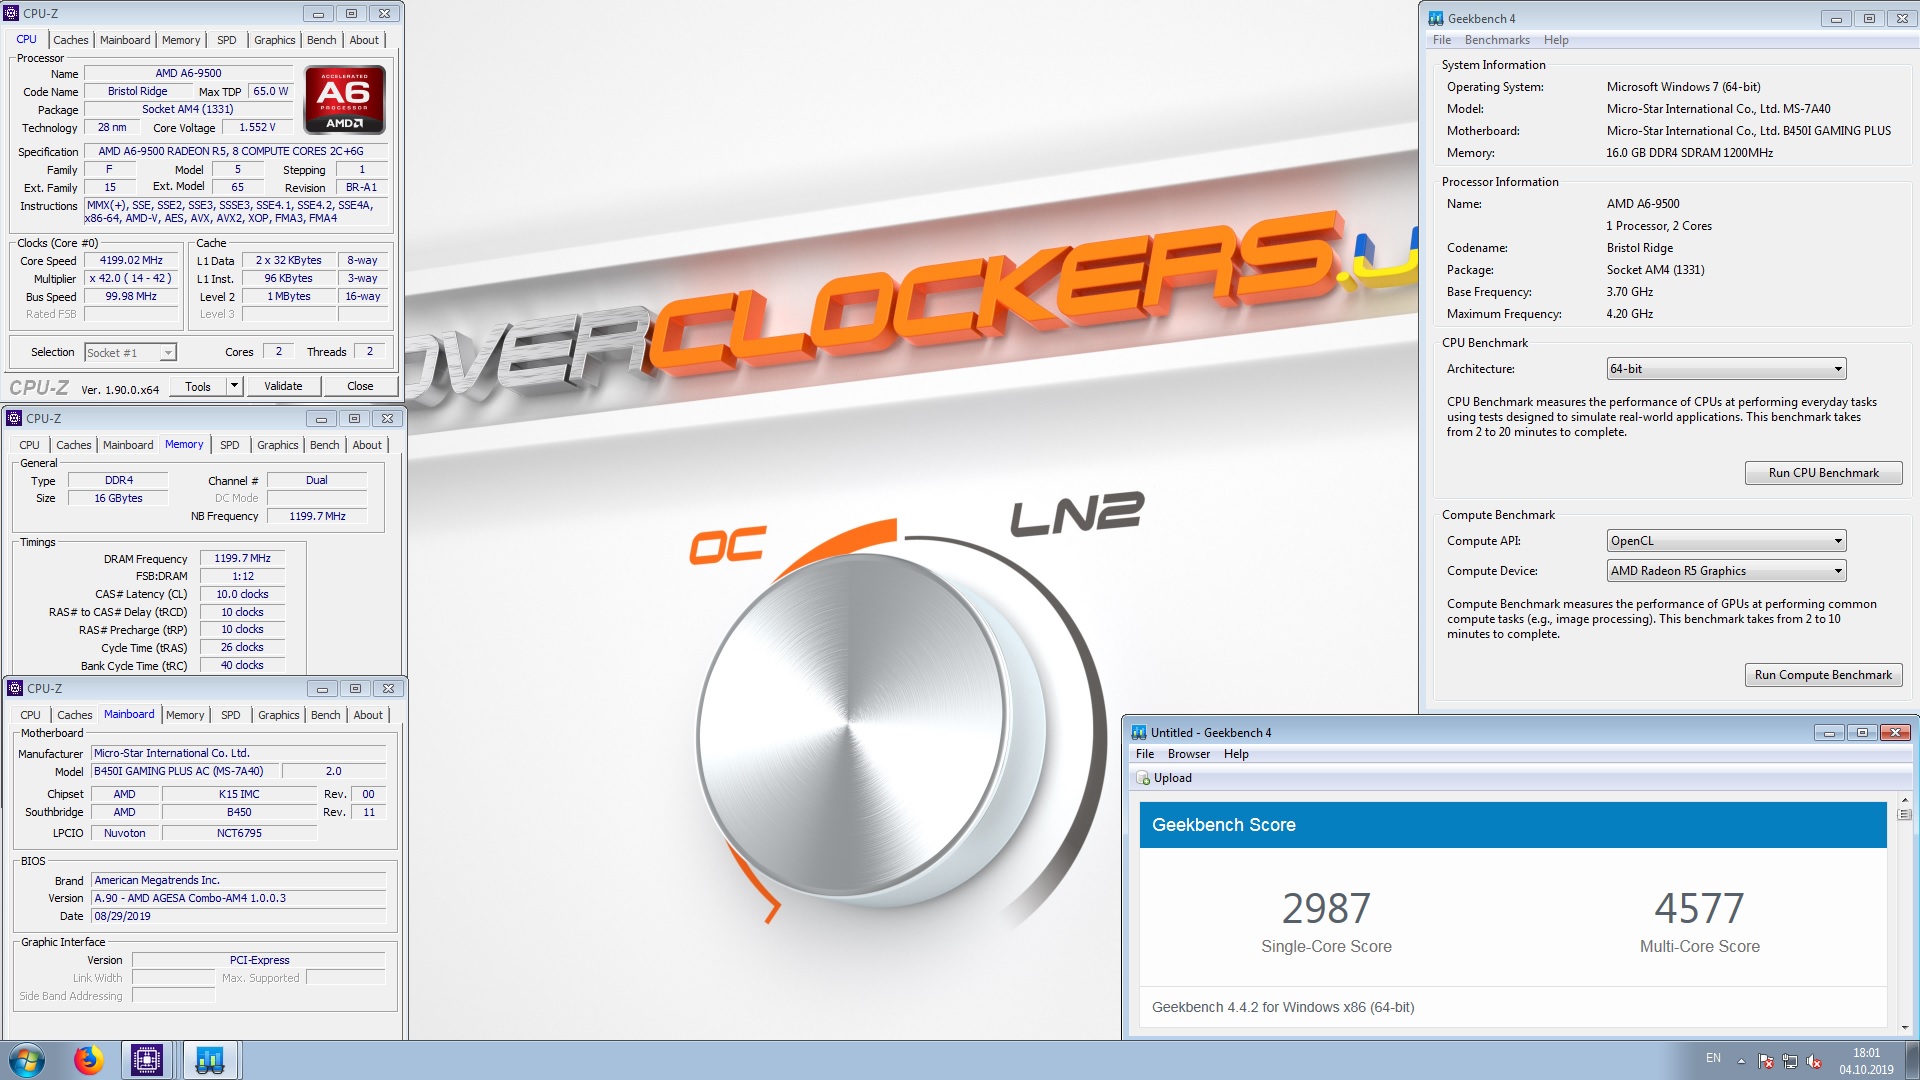Close the Untitled Geekbench results window
1920x1080 pixels.
(x=1895, y=732)
